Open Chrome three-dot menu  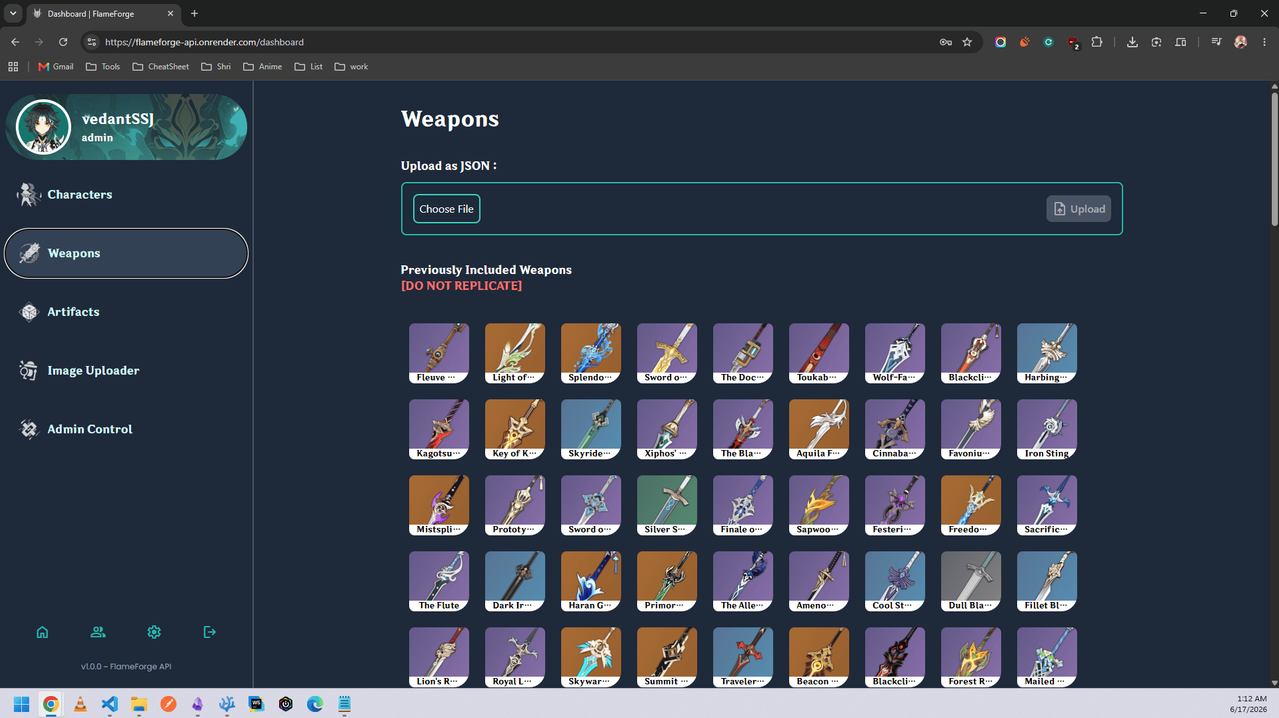pos(1265,42)
